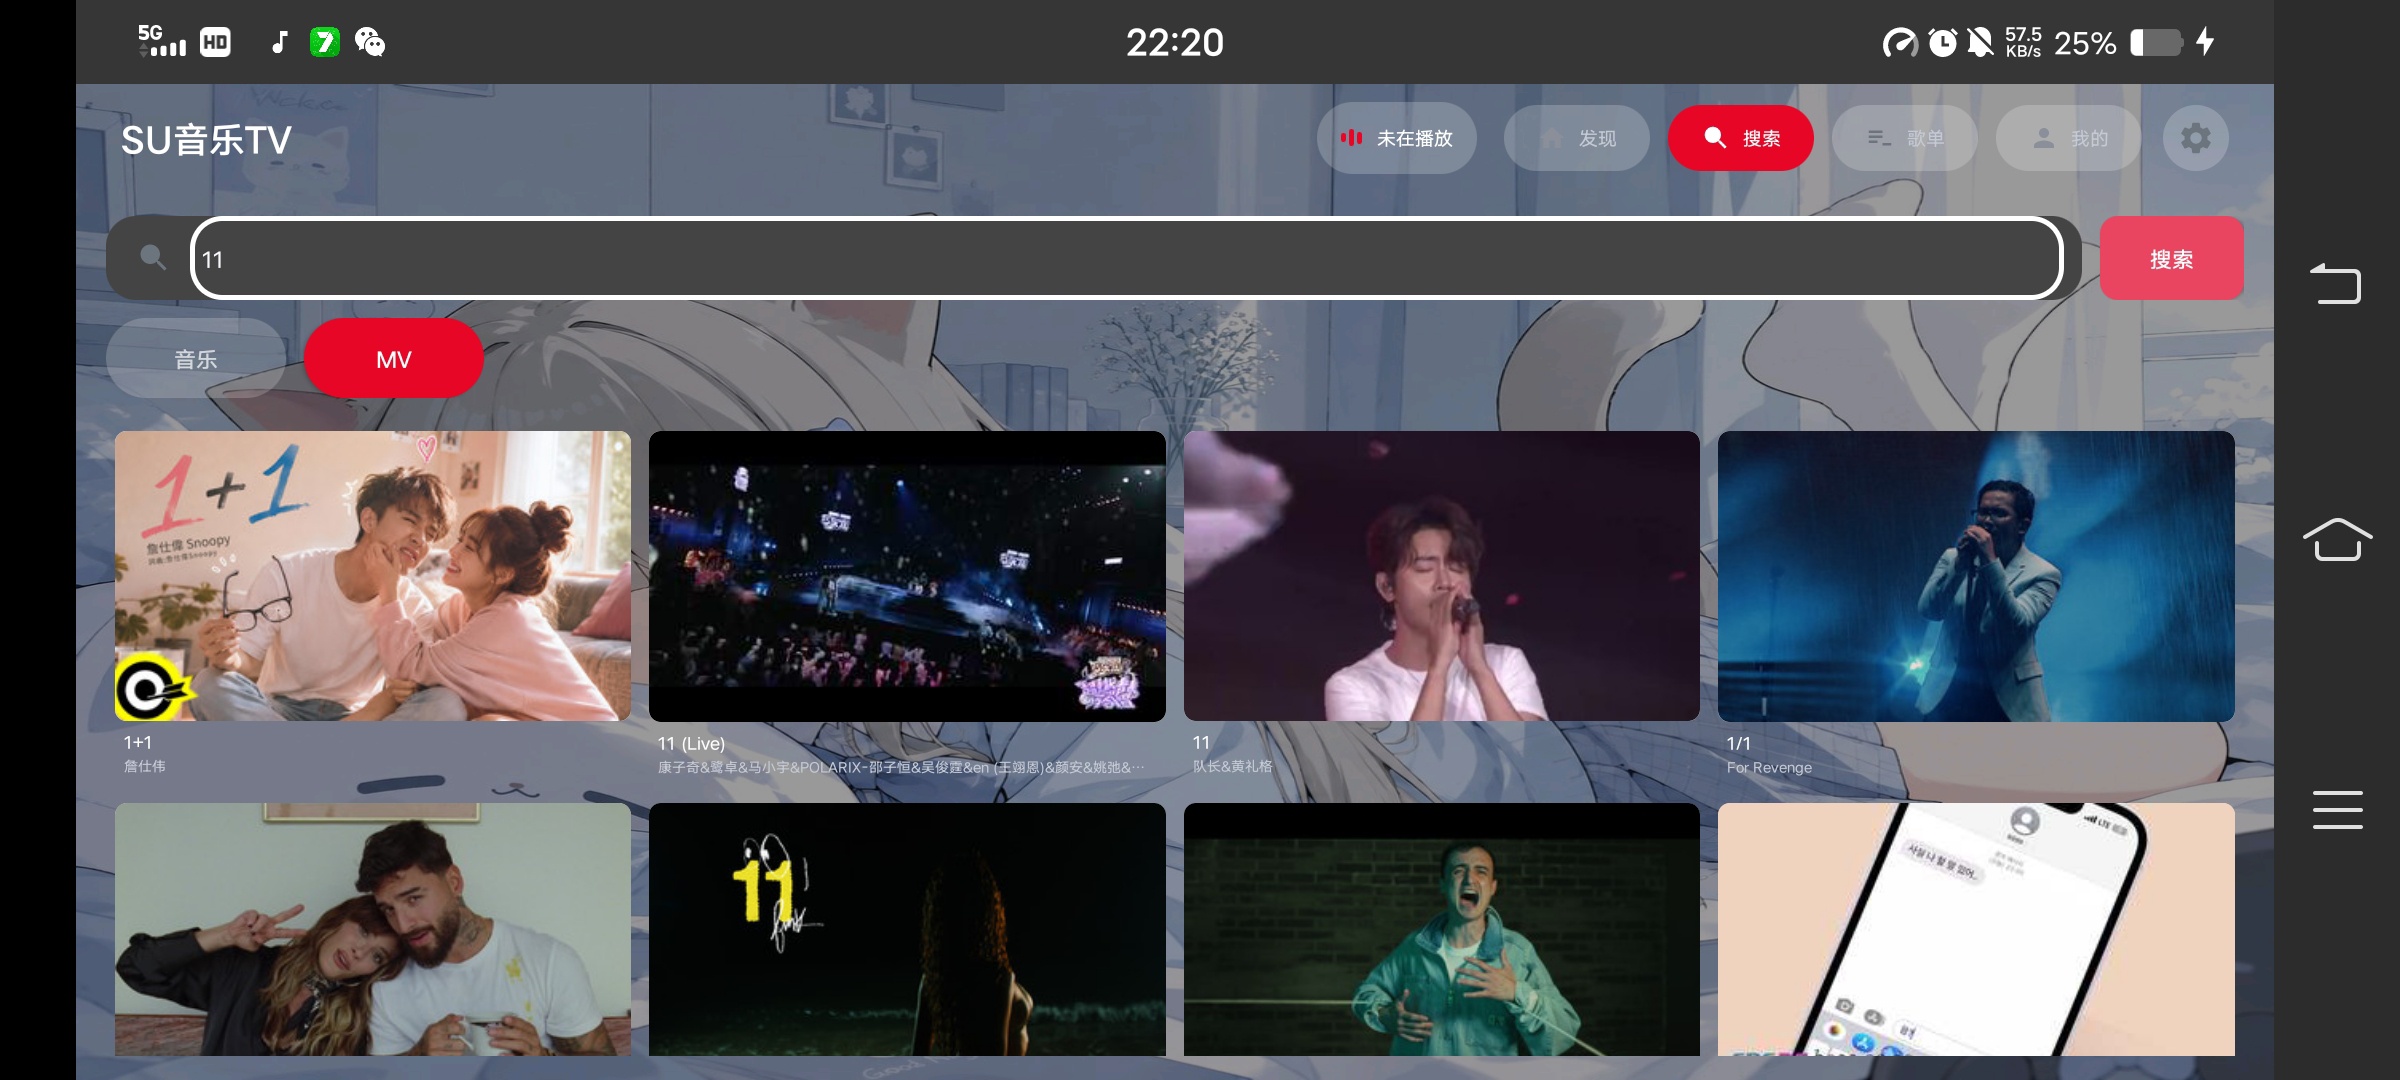2400x1080 pixels.
Task: Open the recent apps menu icon
Action: pyautogui.click(x=2337, y=809)
